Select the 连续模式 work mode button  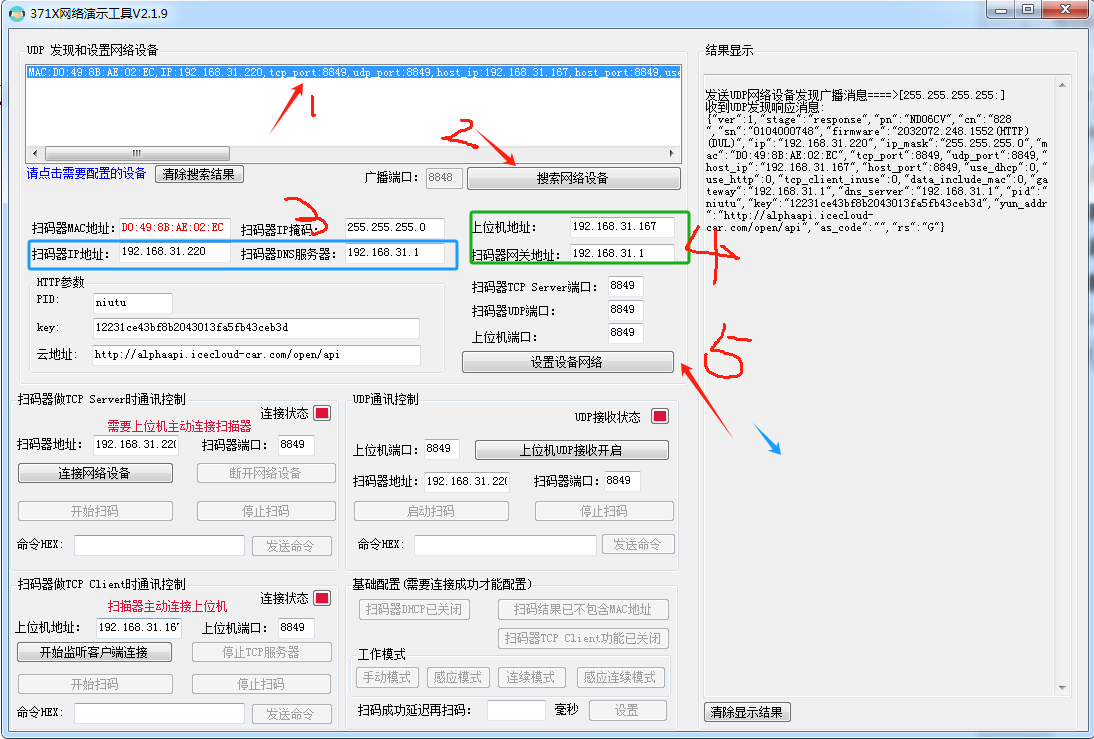pyautogui.click(x=531, y=677)
